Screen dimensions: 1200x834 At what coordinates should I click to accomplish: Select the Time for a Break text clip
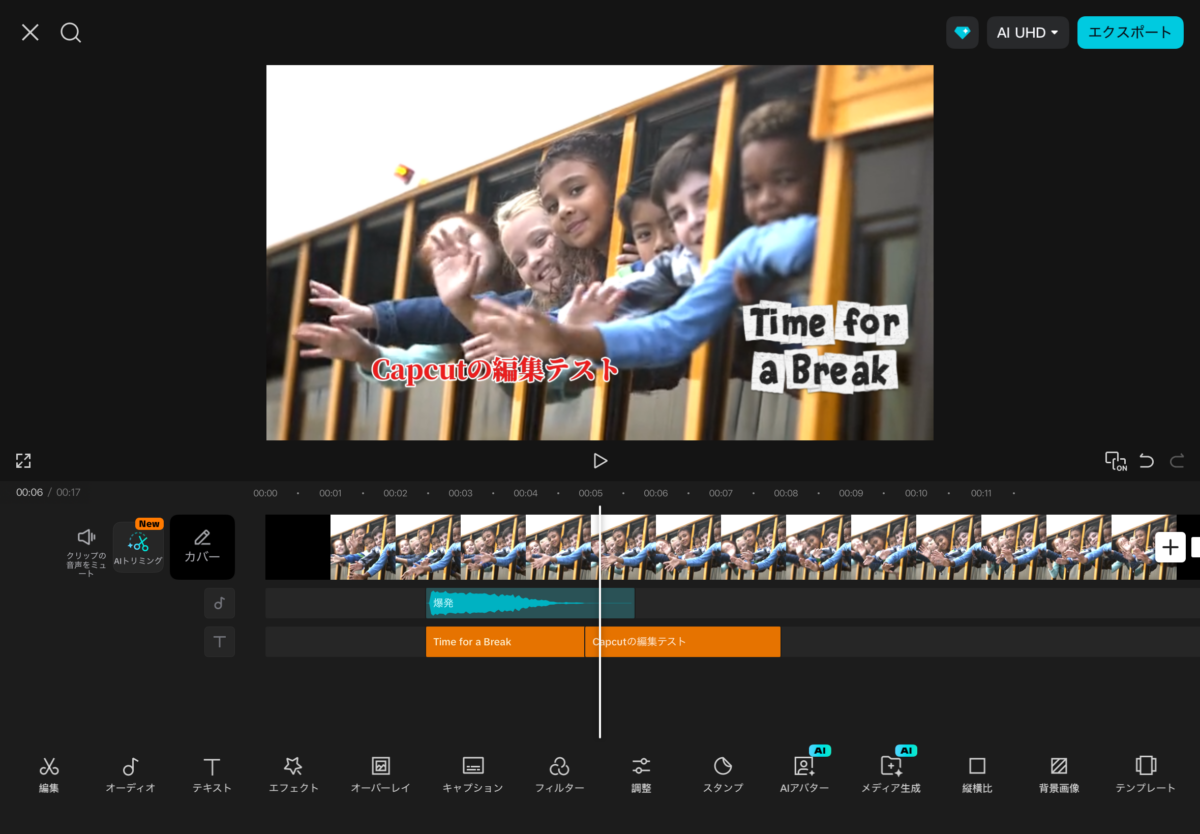(505, 642)
